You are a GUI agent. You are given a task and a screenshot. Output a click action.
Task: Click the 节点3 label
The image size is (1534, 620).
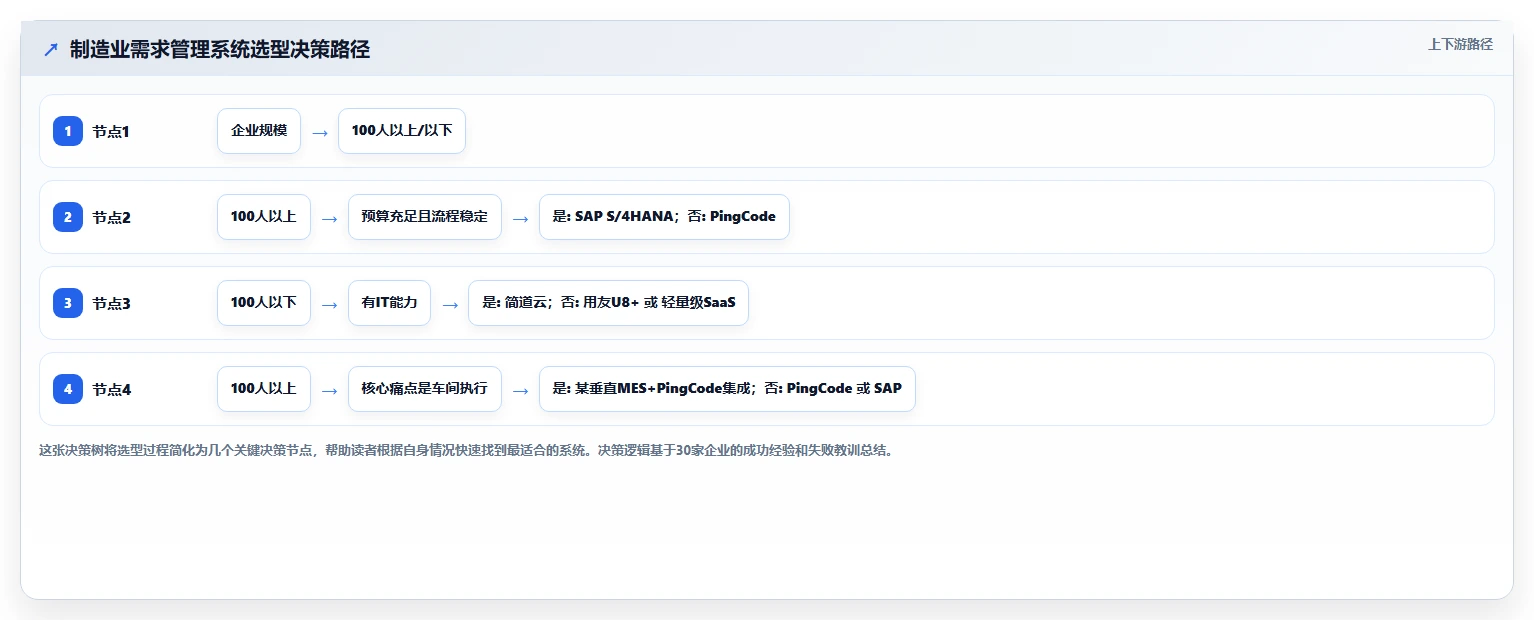click(111, 303)
